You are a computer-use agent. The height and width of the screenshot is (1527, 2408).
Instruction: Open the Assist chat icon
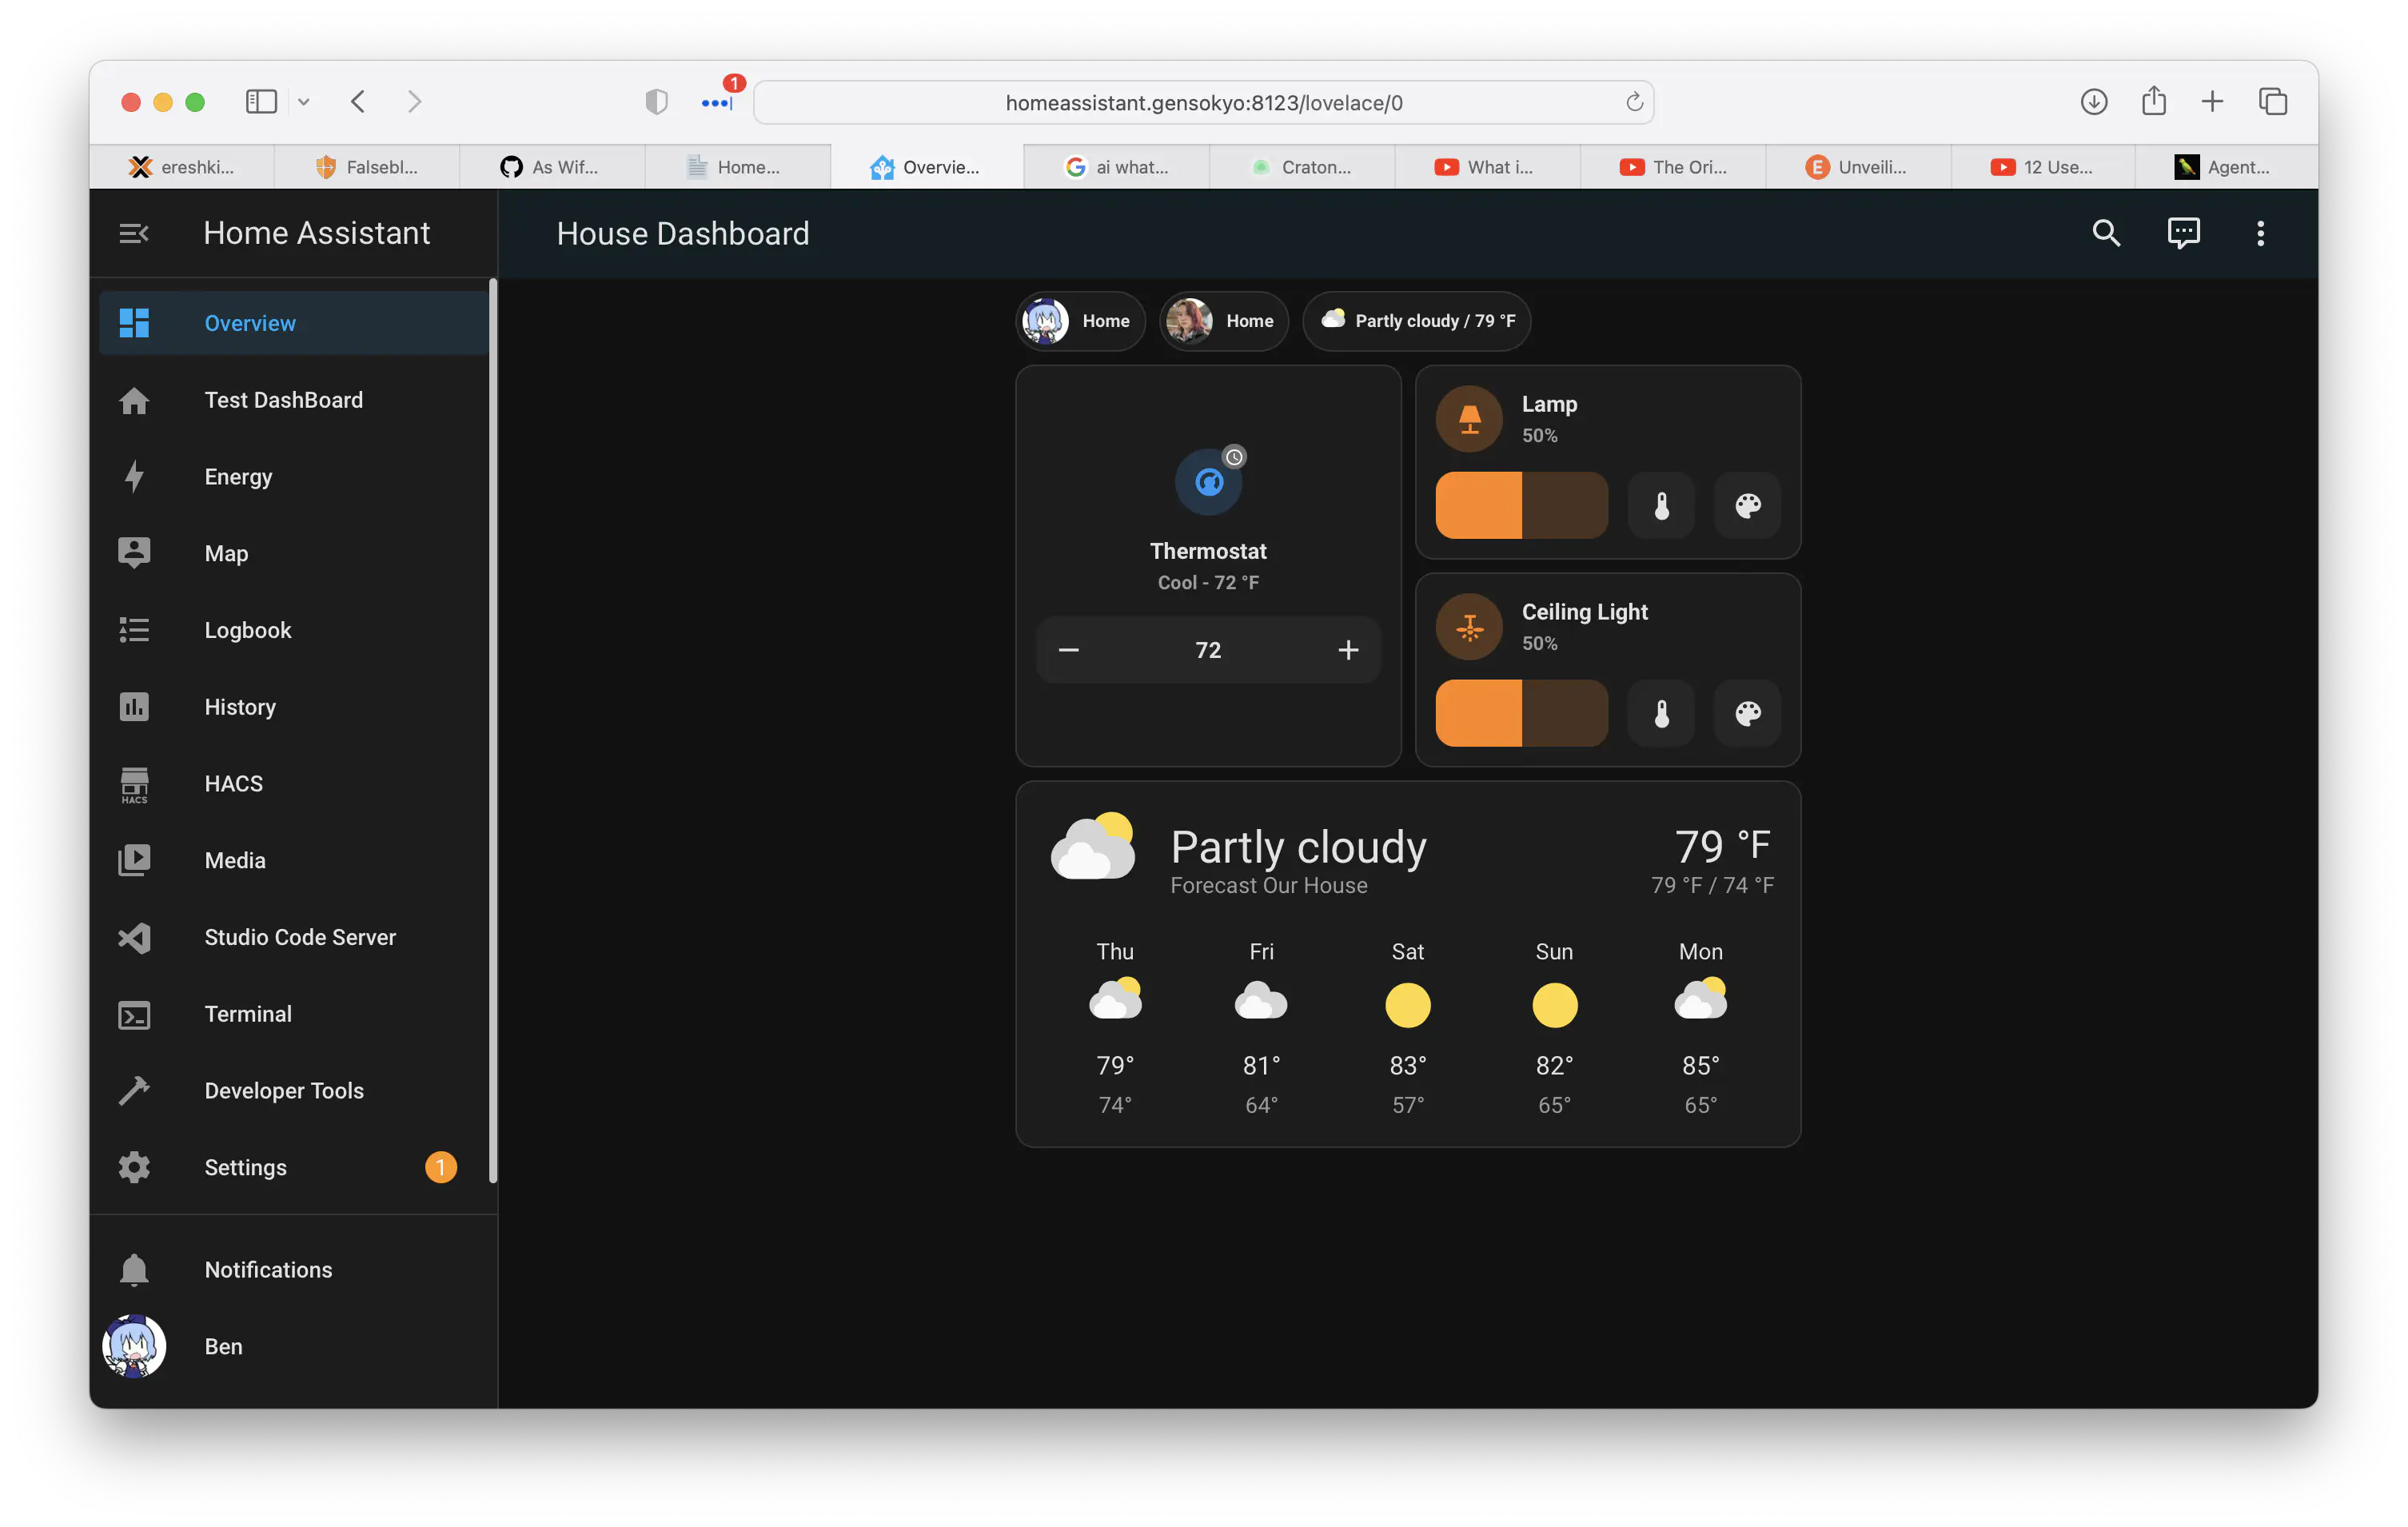[x=2183, y=233]
